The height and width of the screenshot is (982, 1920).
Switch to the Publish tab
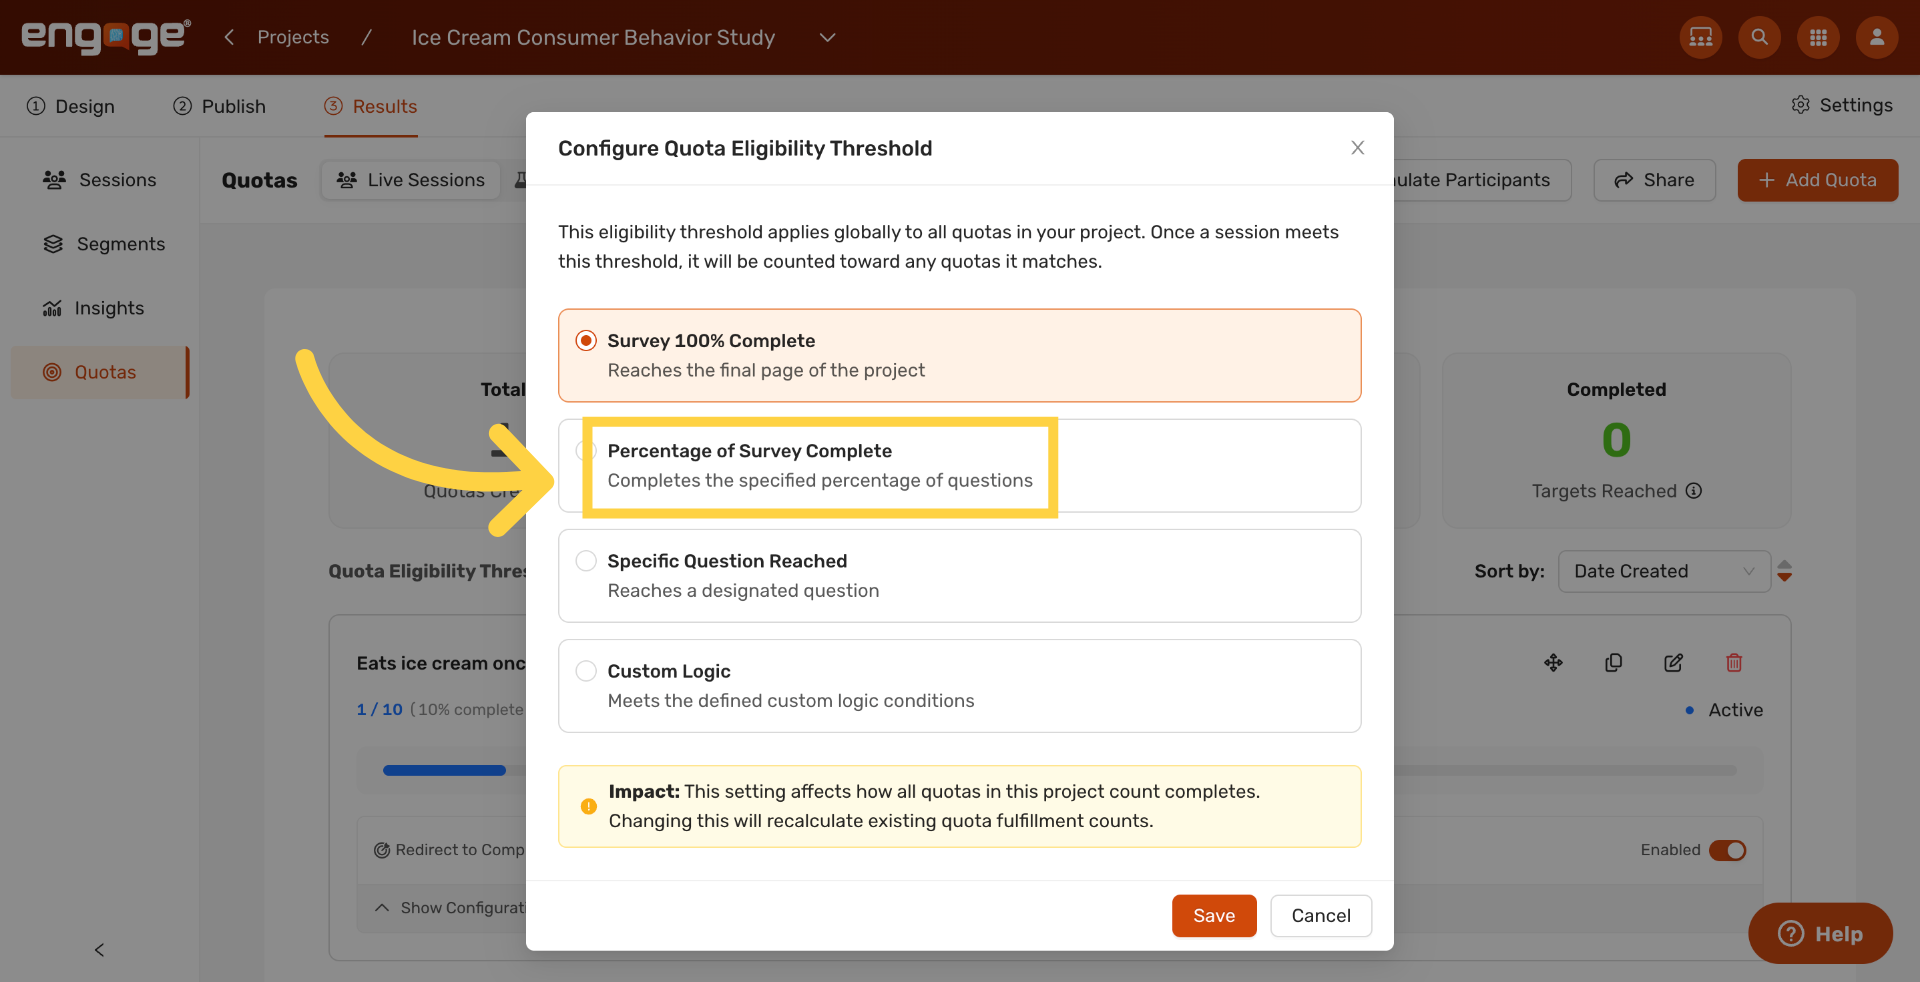(220, 106)
